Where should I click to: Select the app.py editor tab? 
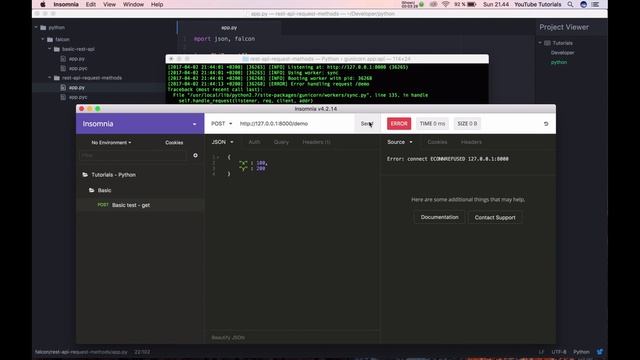229,28
